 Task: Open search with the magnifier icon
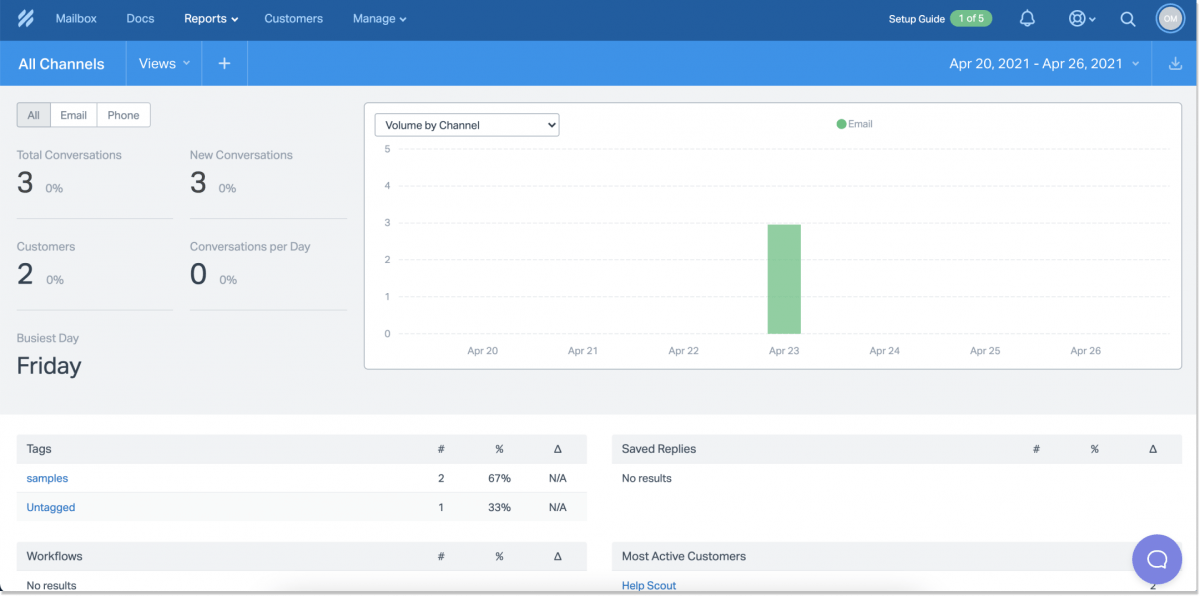1128,18
